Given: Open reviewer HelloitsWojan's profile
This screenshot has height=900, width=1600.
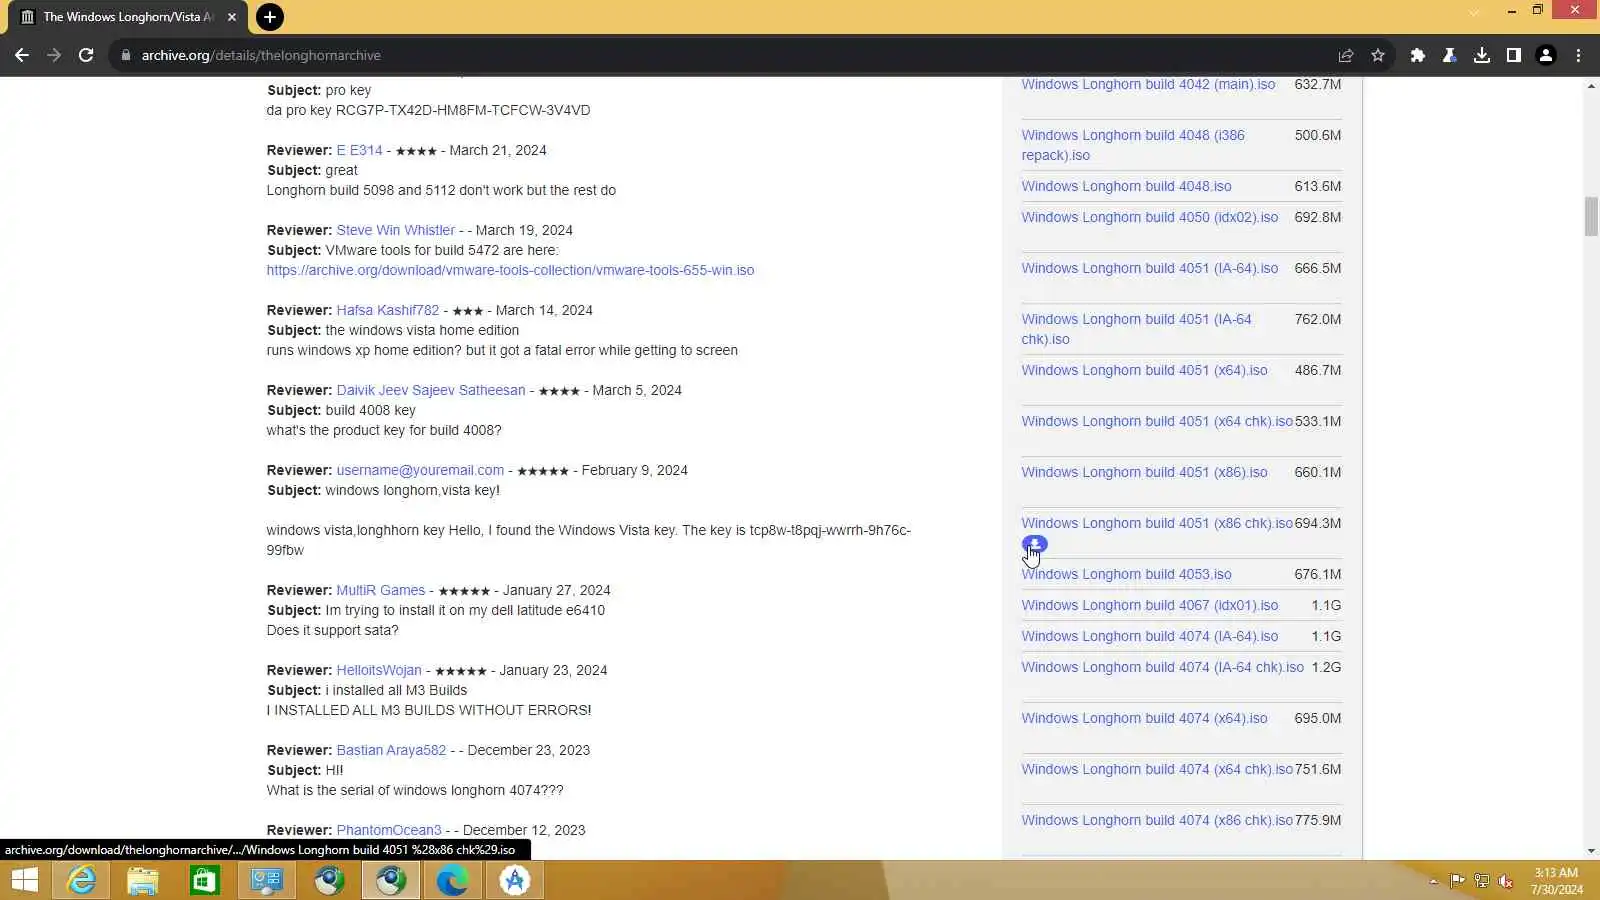Looking at the screenshot, I should pyautogui.click(x=378, y=670).
